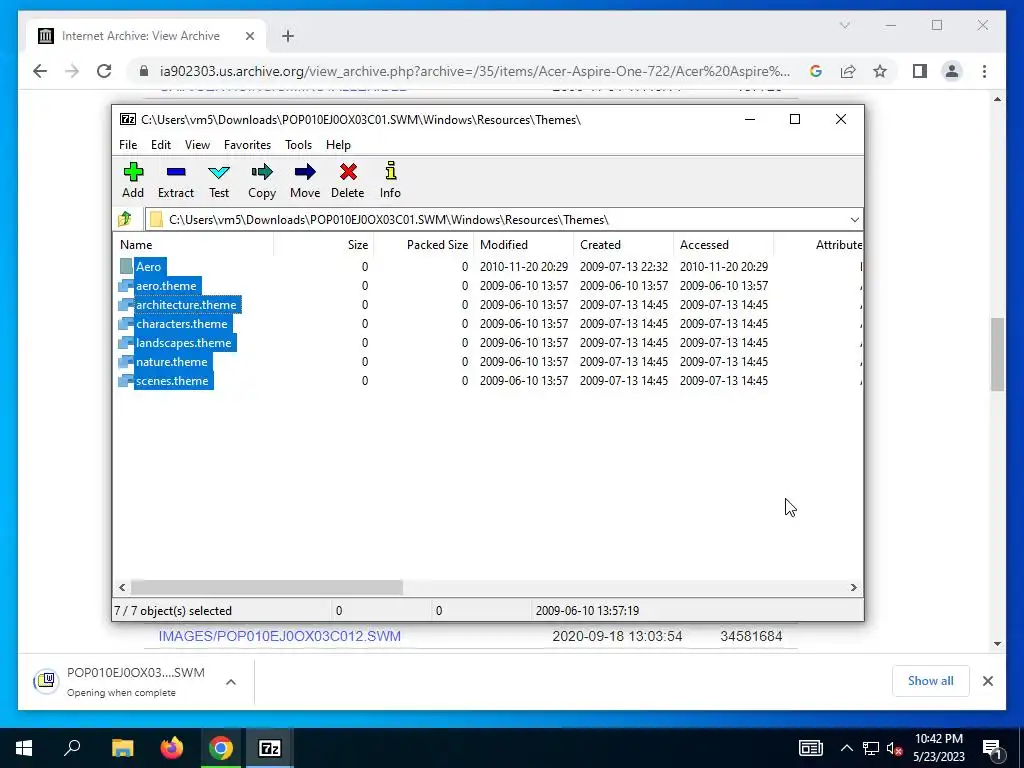Open the Help menu

tap(338, 145)
